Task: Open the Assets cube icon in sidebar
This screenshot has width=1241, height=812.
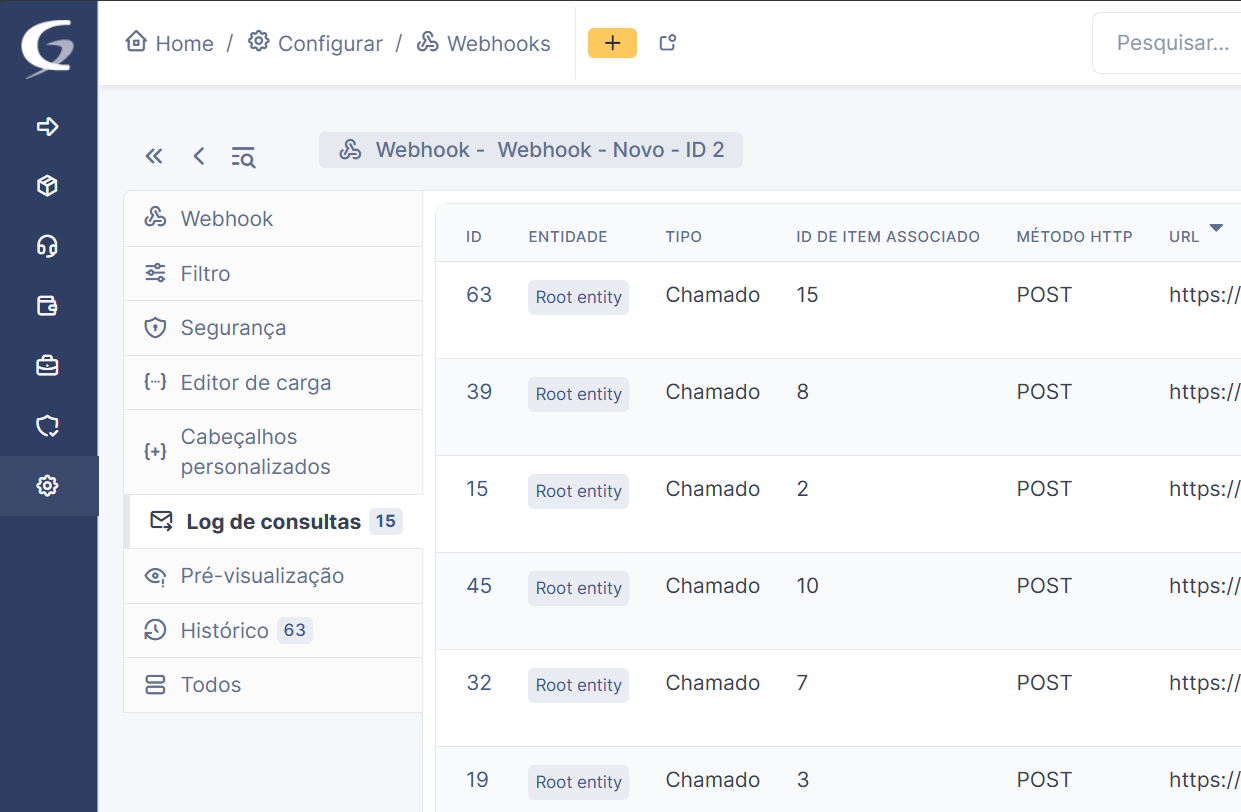Action: point(47,186)
